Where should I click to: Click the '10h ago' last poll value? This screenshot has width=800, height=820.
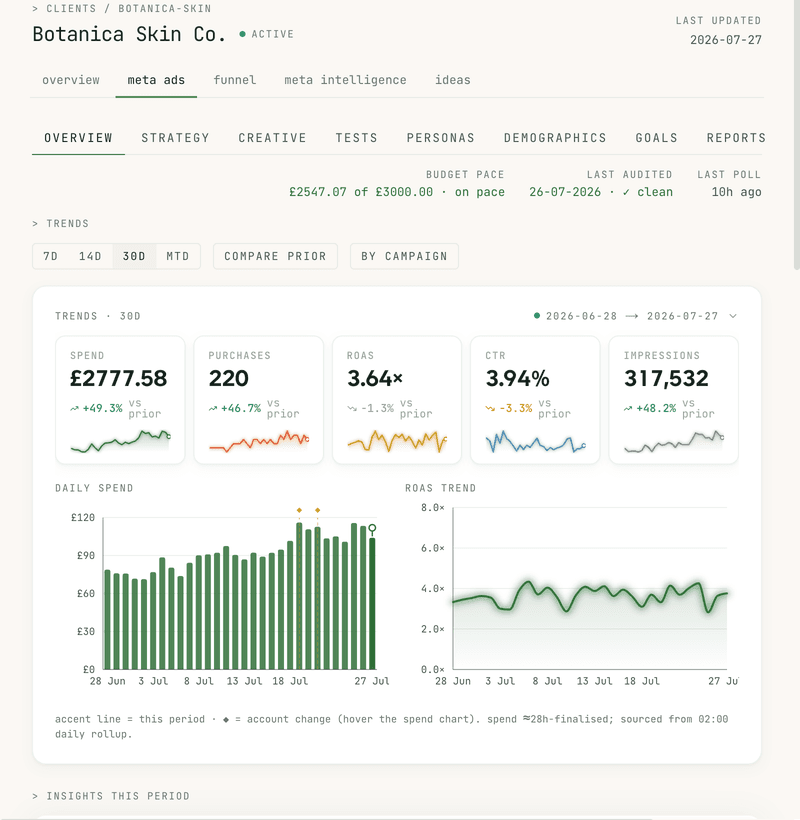pos(736,192)
